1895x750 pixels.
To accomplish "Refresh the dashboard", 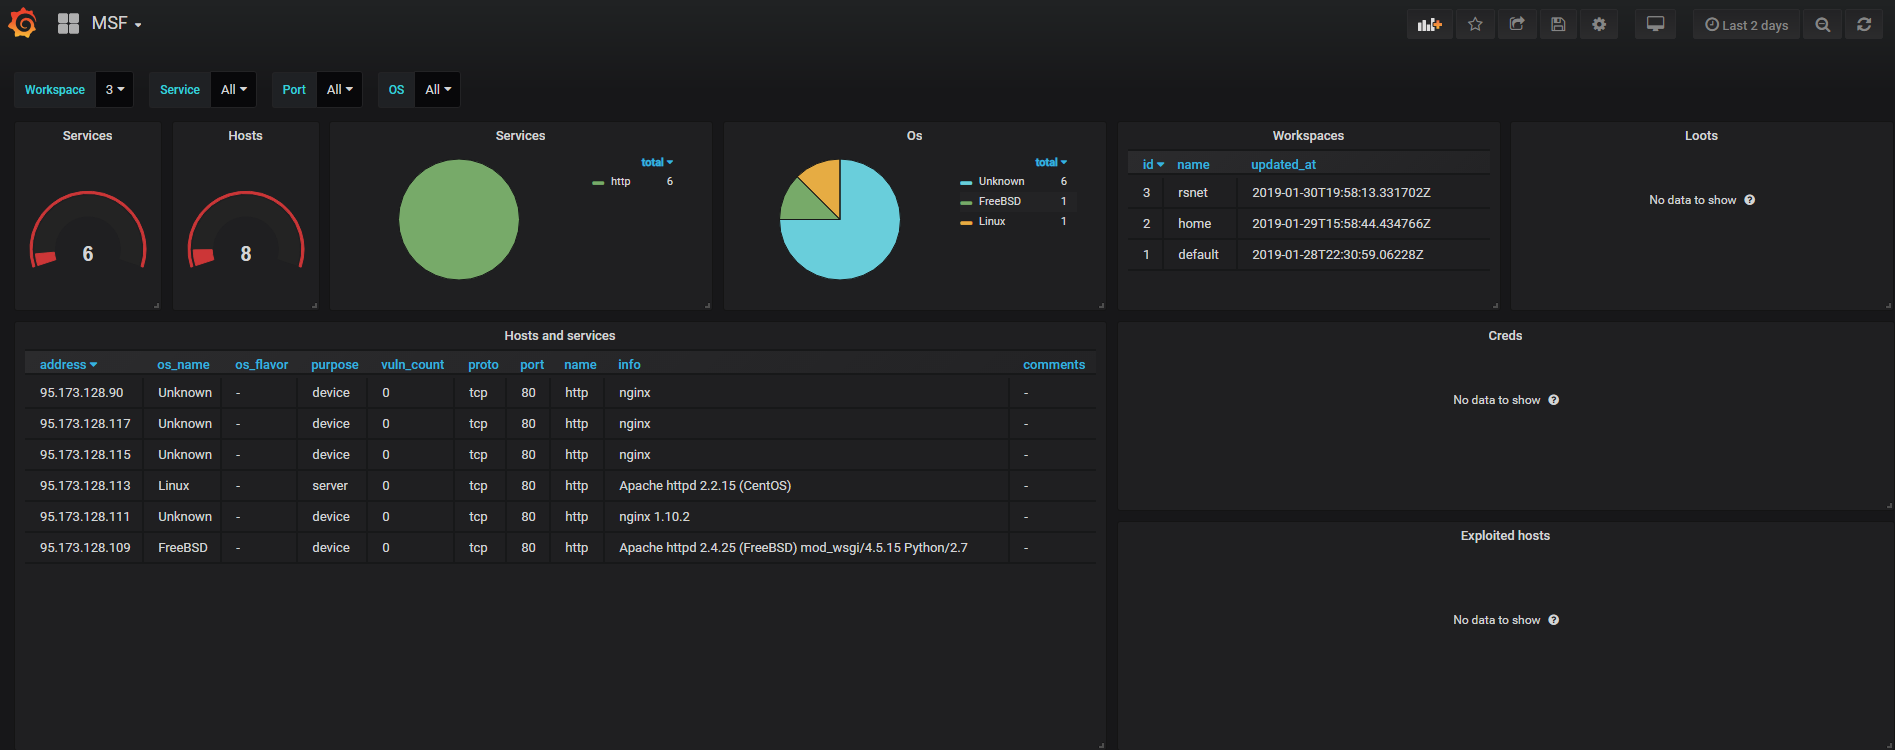I will (1864, 25).
